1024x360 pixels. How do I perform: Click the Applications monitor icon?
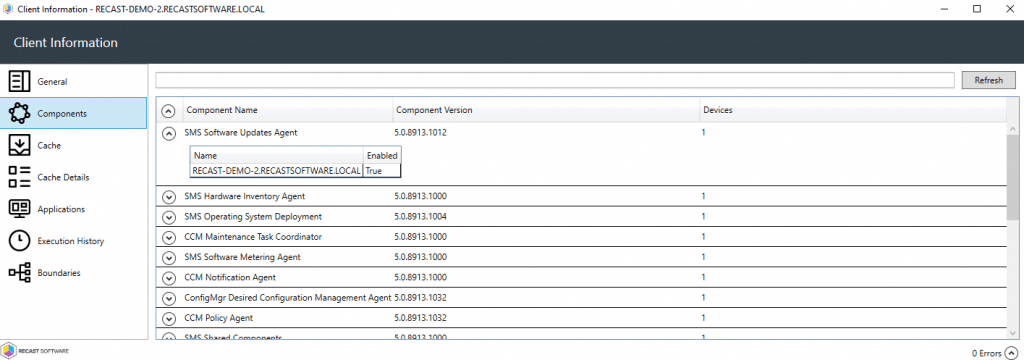19,209
